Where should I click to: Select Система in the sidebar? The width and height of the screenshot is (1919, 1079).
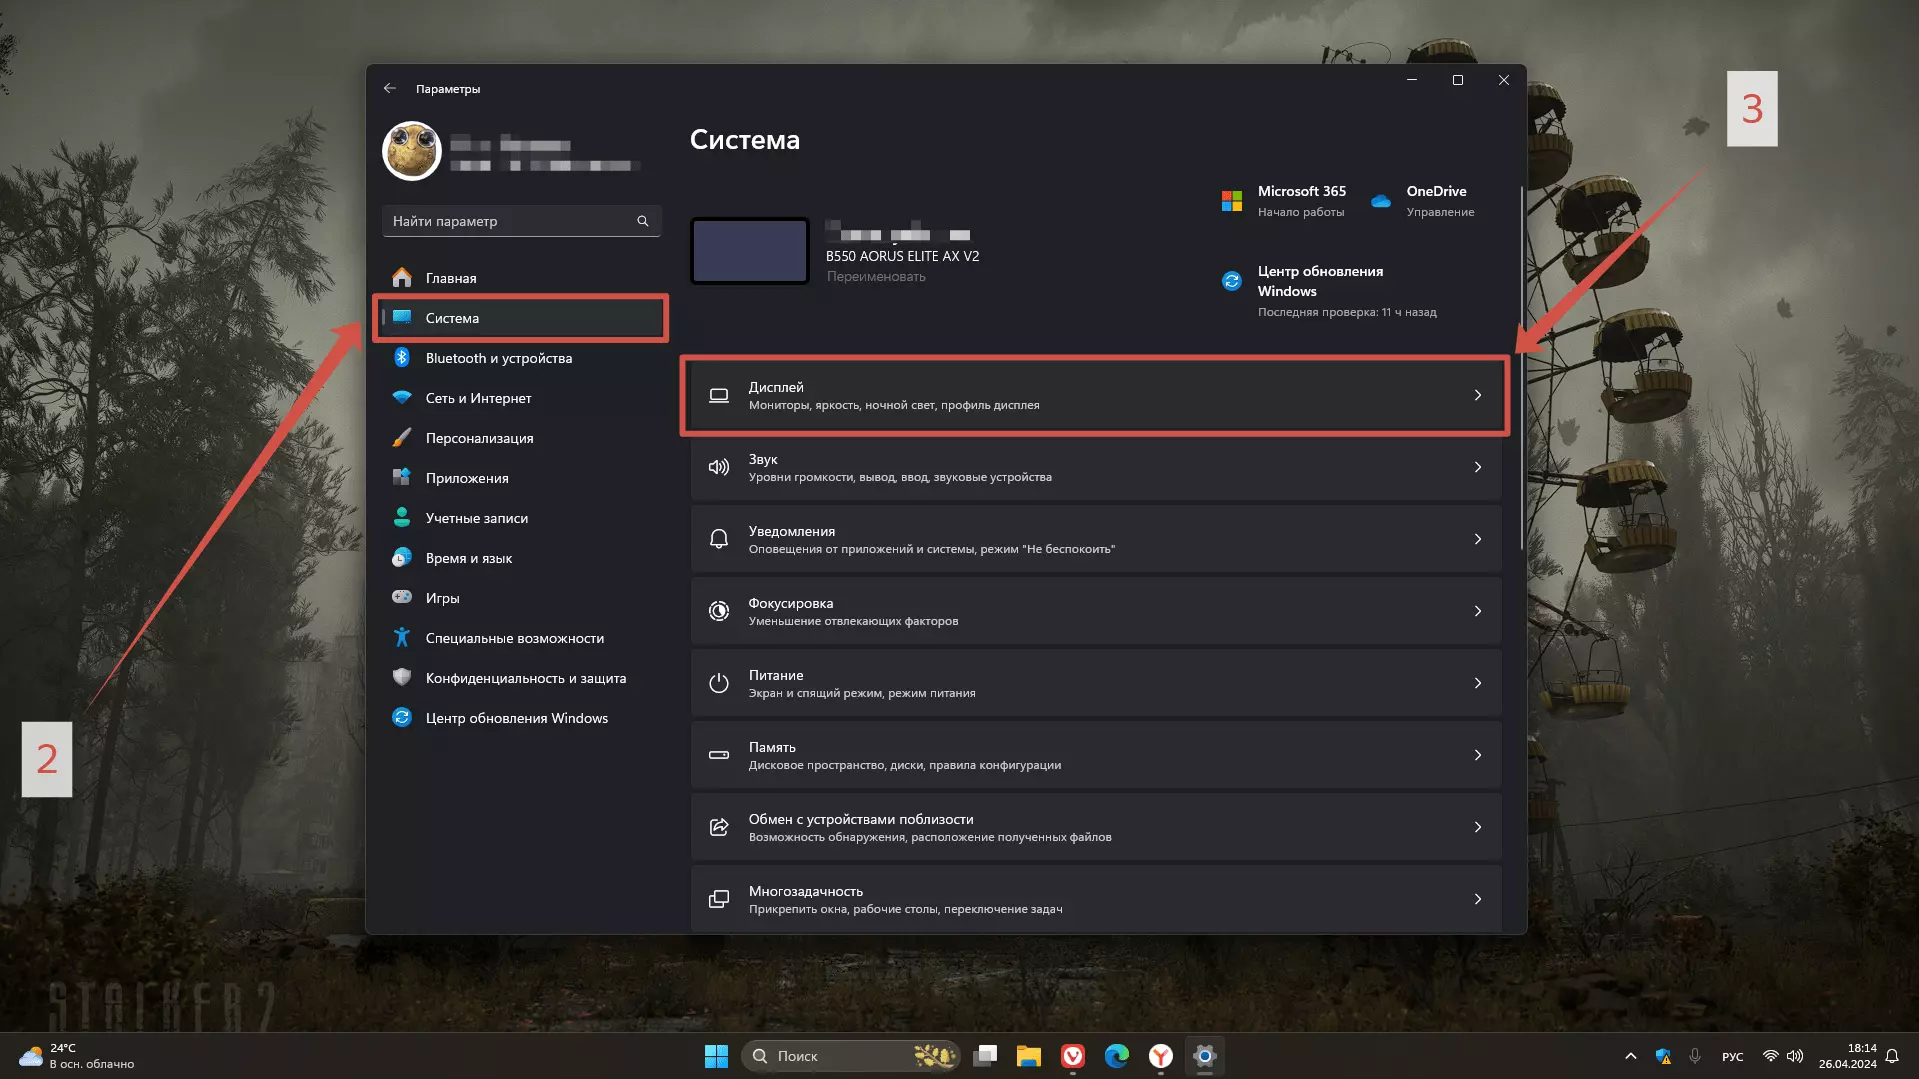point(521,318)
